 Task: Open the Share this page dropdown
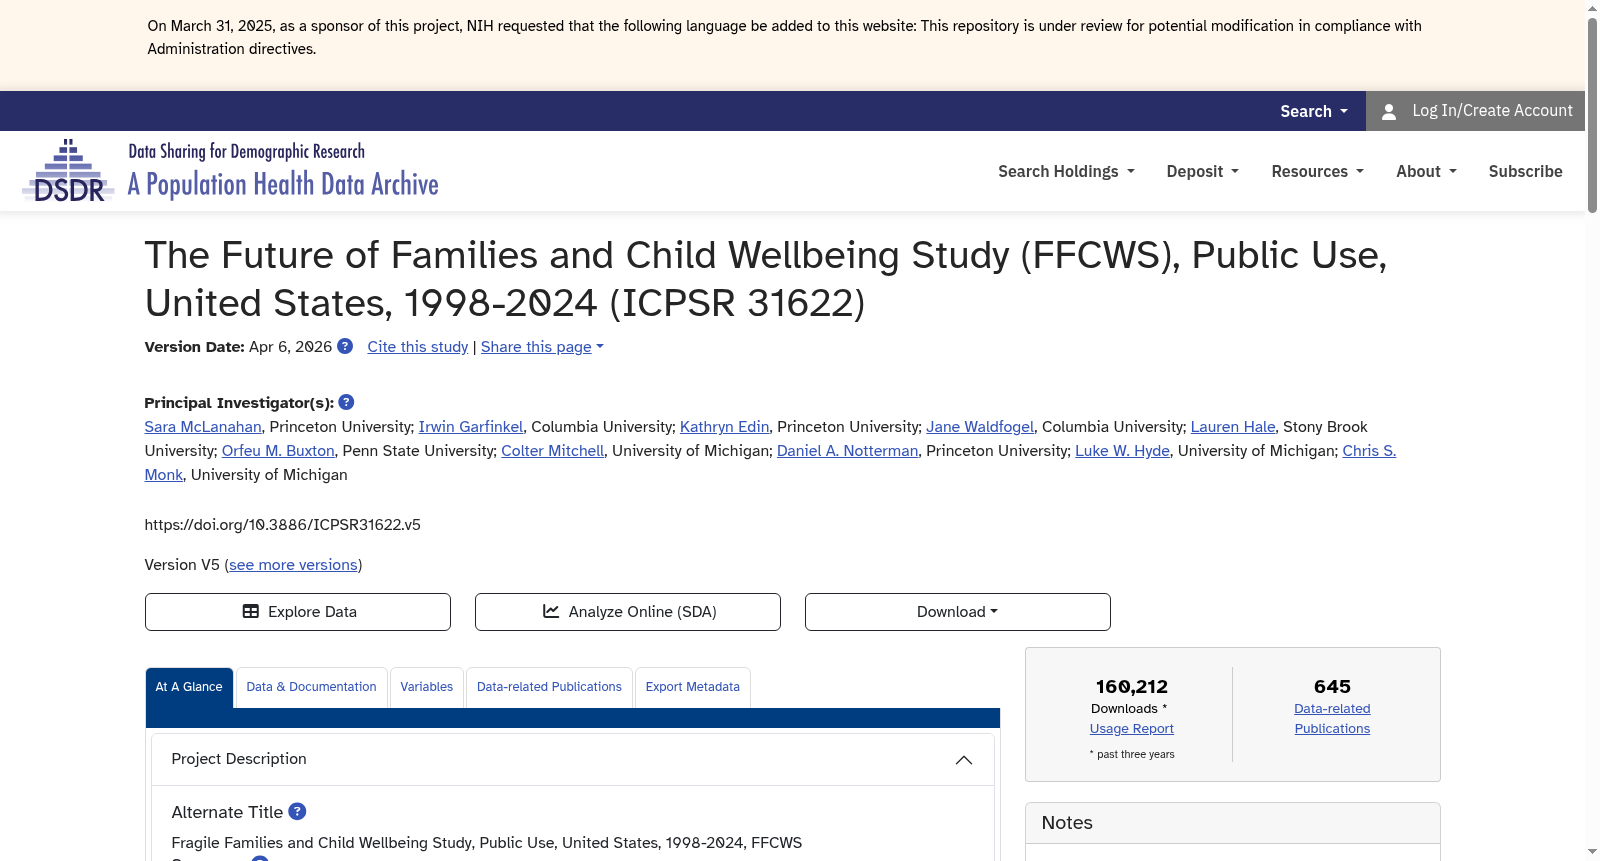pos(542,346)
